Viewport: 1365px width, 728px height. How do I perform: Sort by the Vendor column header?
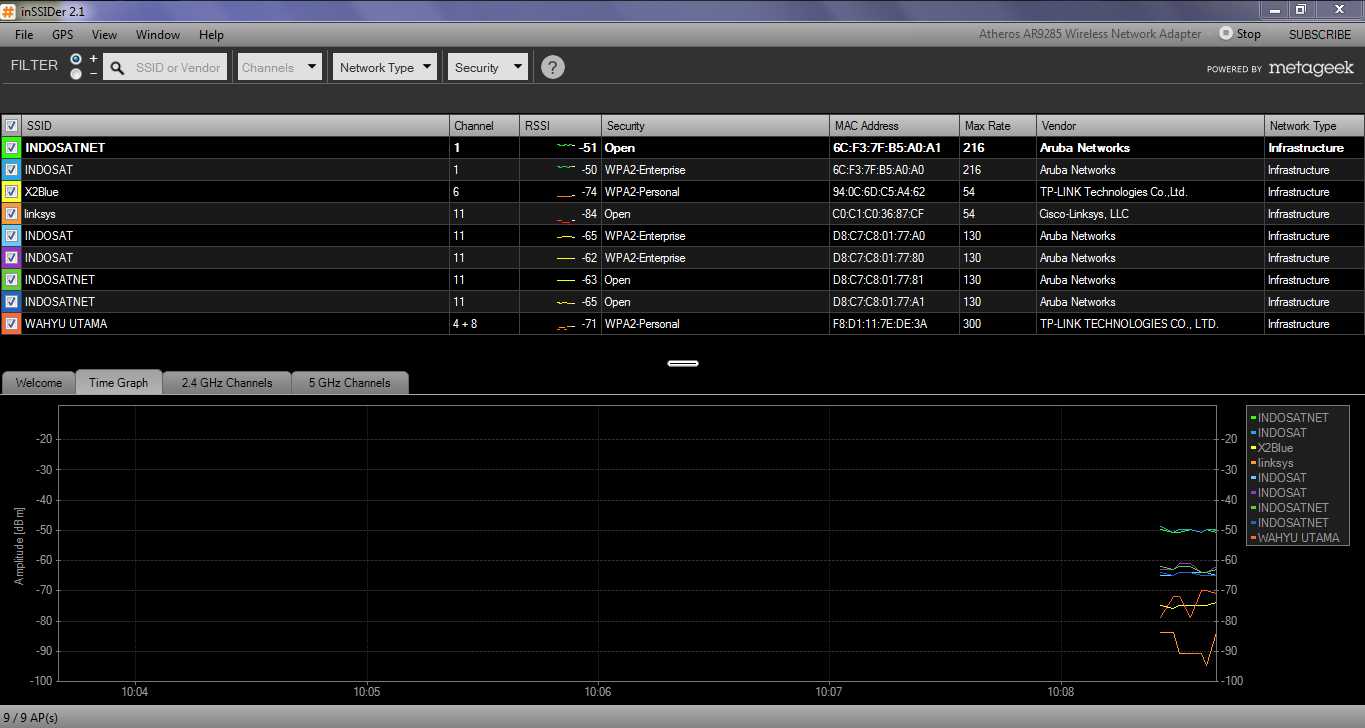(1150, 126)
